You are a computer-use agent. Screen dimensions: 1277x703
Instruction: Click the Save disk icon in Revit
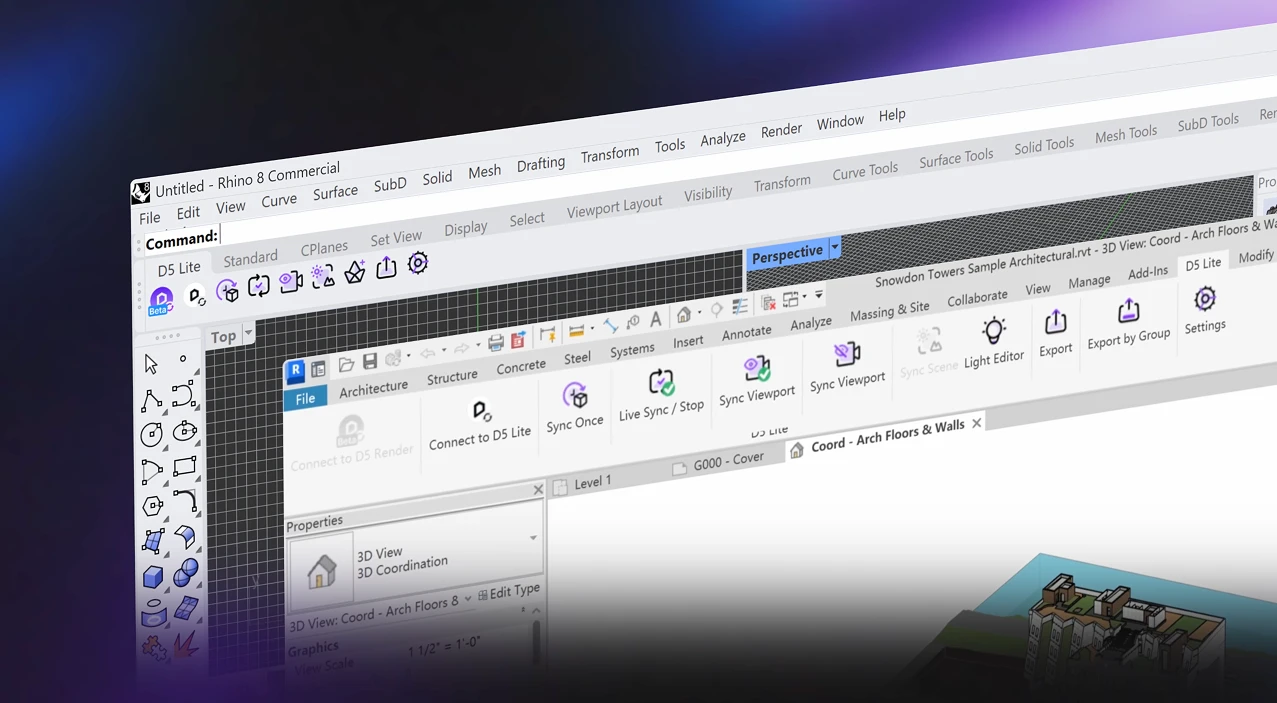click(370, 361)
